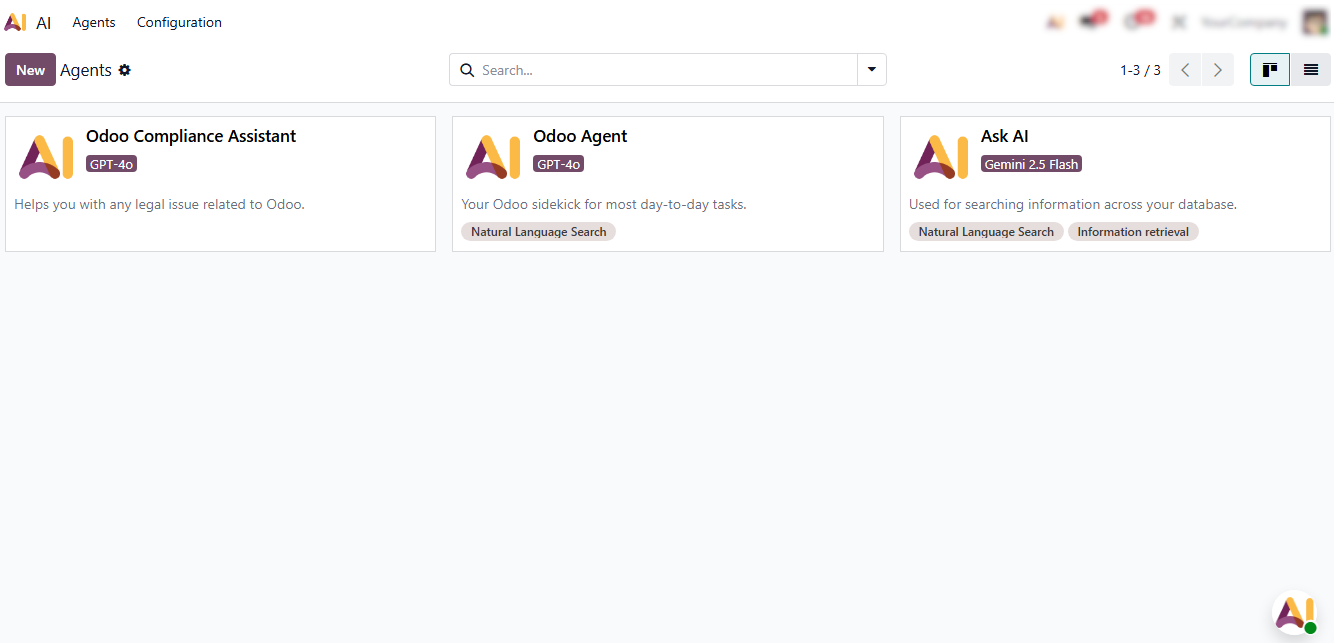Open the Configuration menu

coord(179,22)
